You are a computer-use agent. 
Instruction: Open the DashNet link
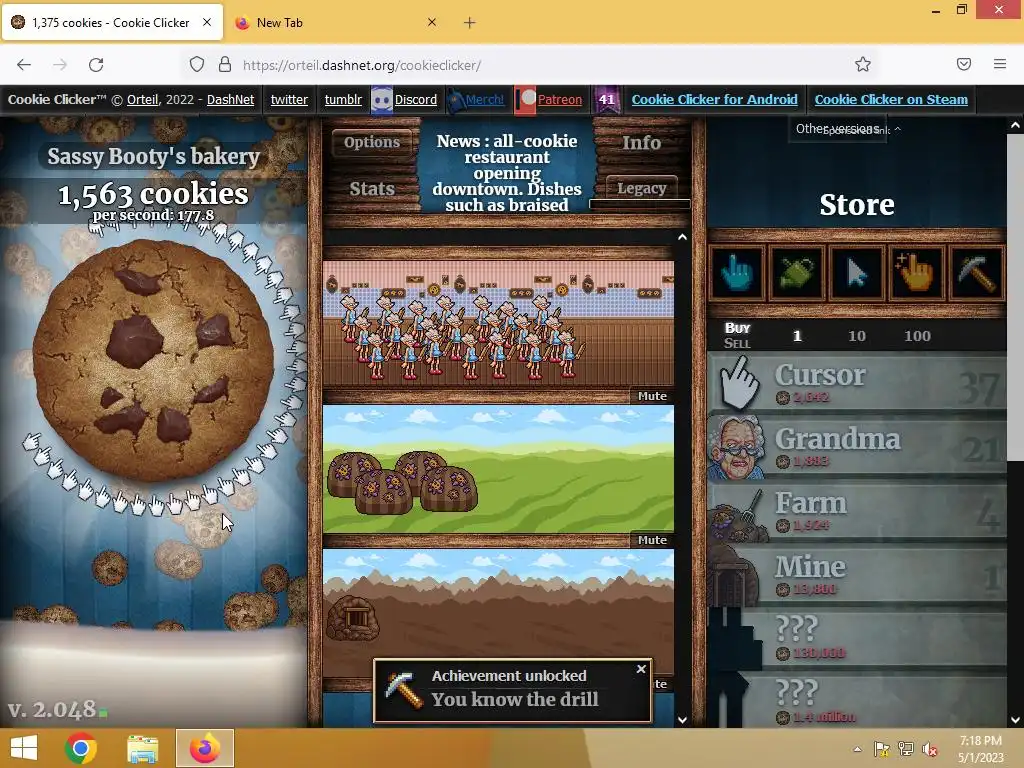click(x=231, y=99)
